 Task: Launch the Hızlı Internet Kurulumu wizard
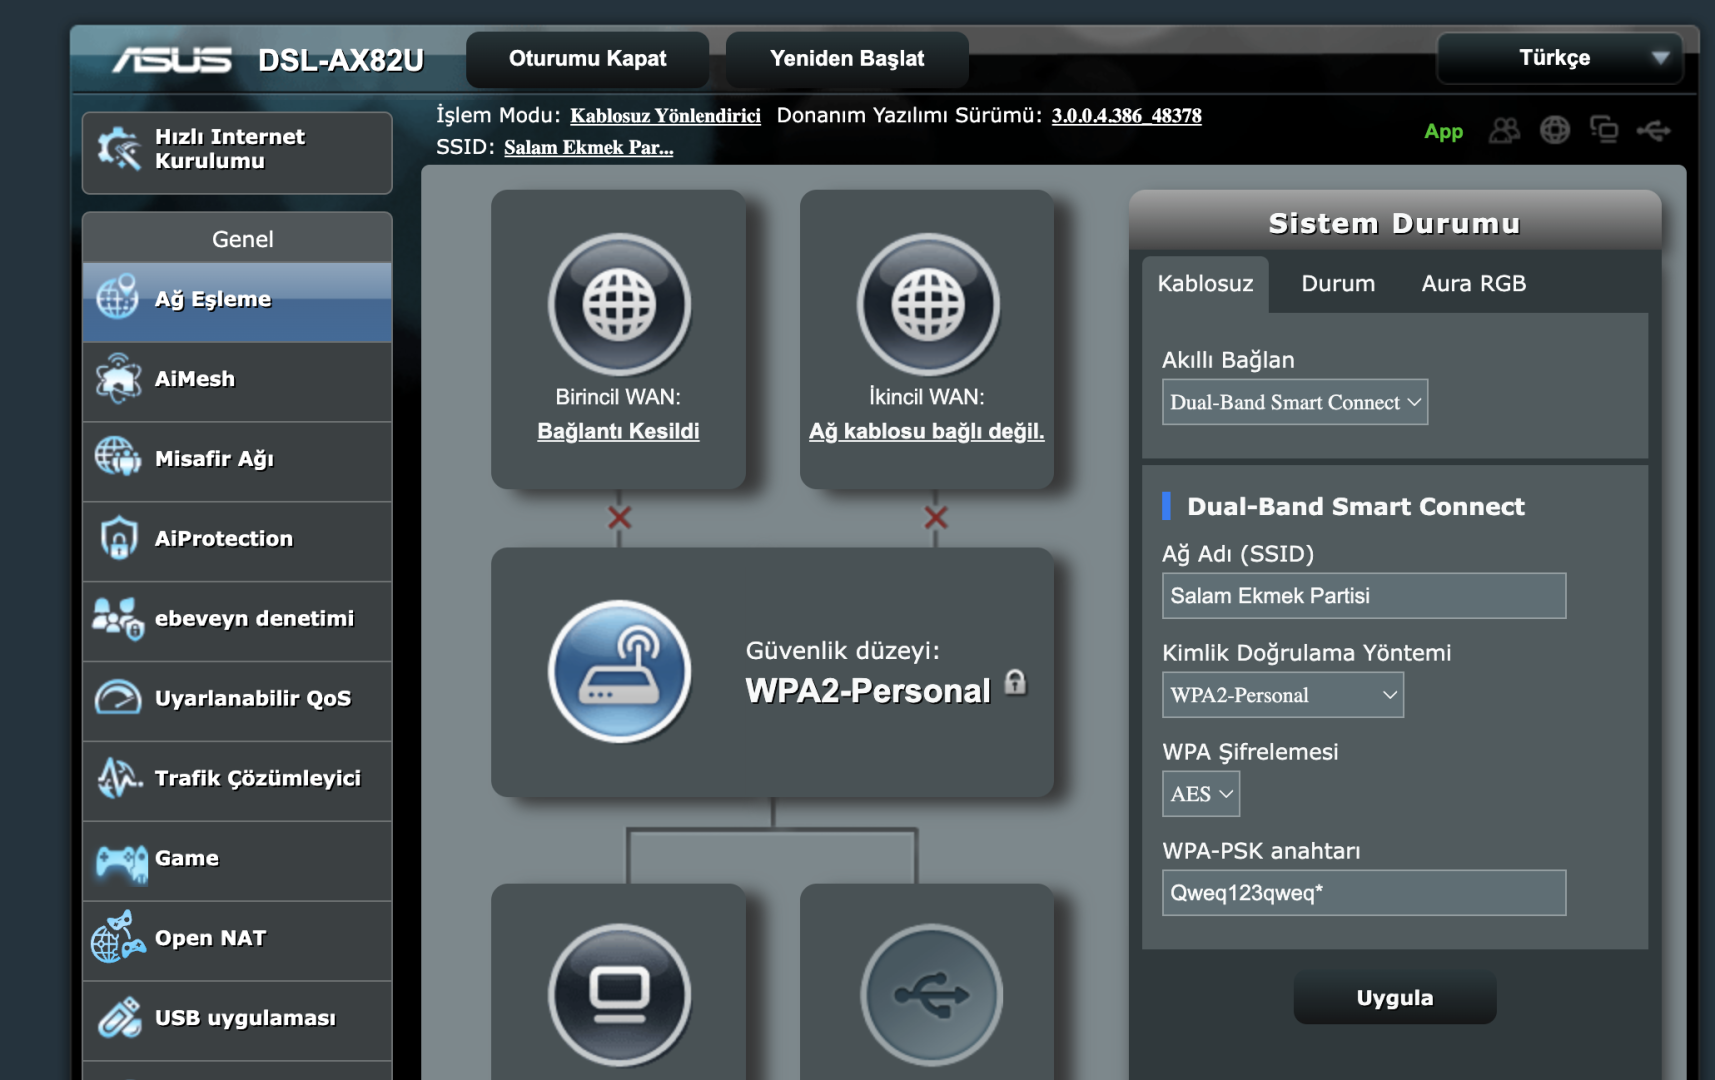tap(237, 152)
